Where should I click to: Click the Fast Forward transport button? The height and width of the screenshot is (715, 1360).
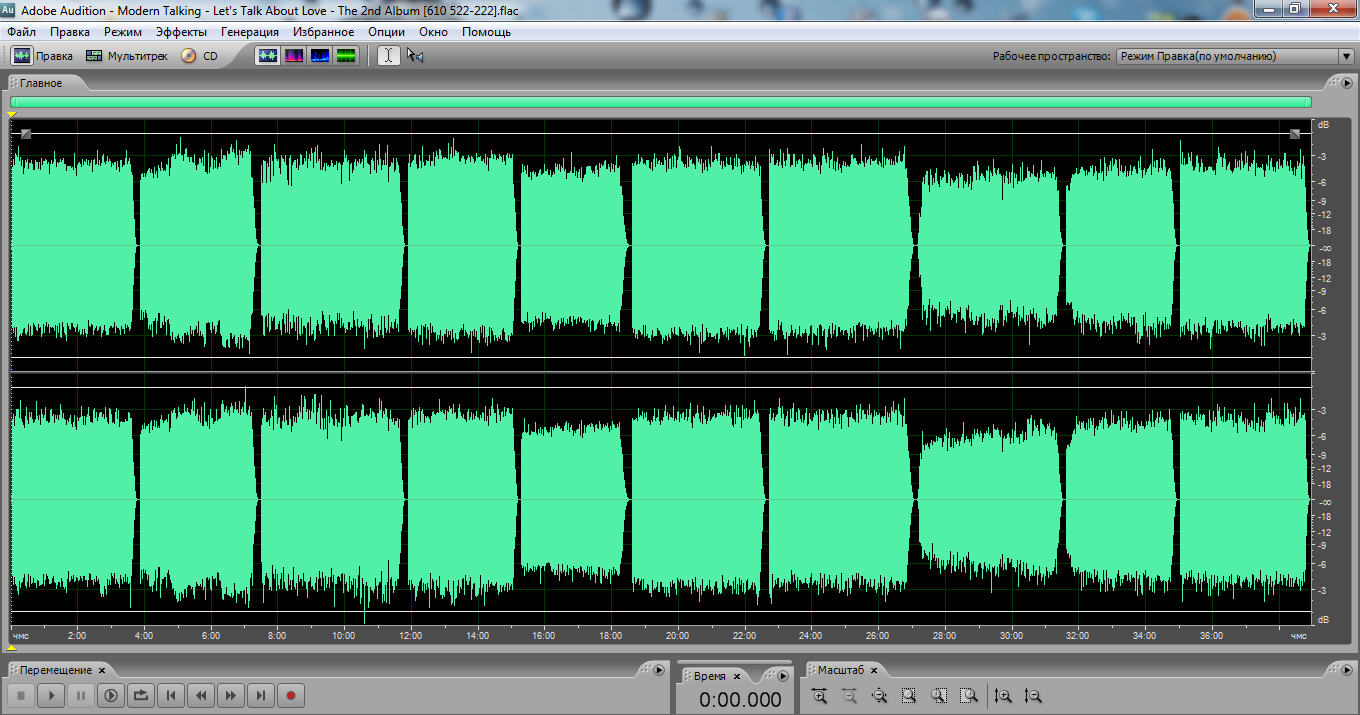pyautogui.click(x=231, y=695)
